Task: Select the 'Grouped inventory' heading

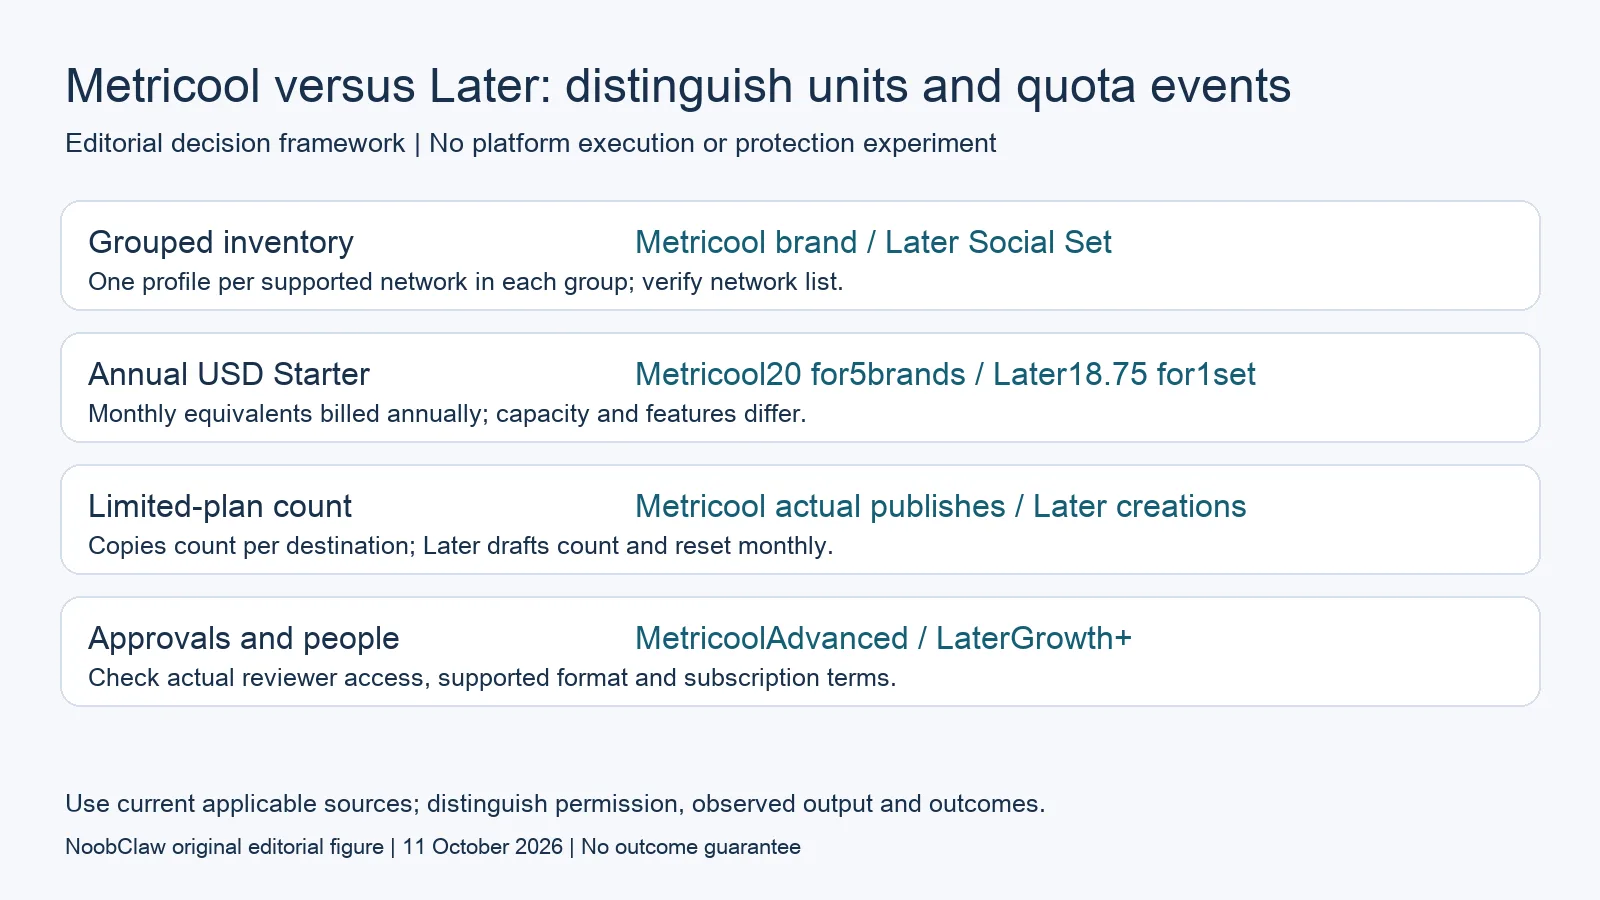Action: [x=221, y=242]
